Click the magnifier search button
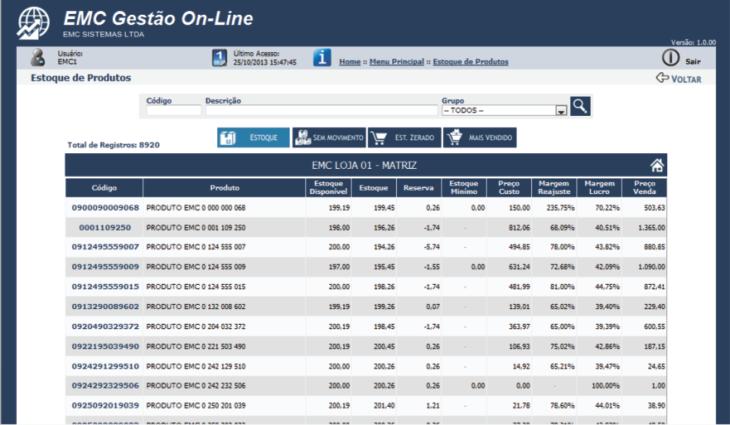Viewport: 730px width, 425px height. 580,106
